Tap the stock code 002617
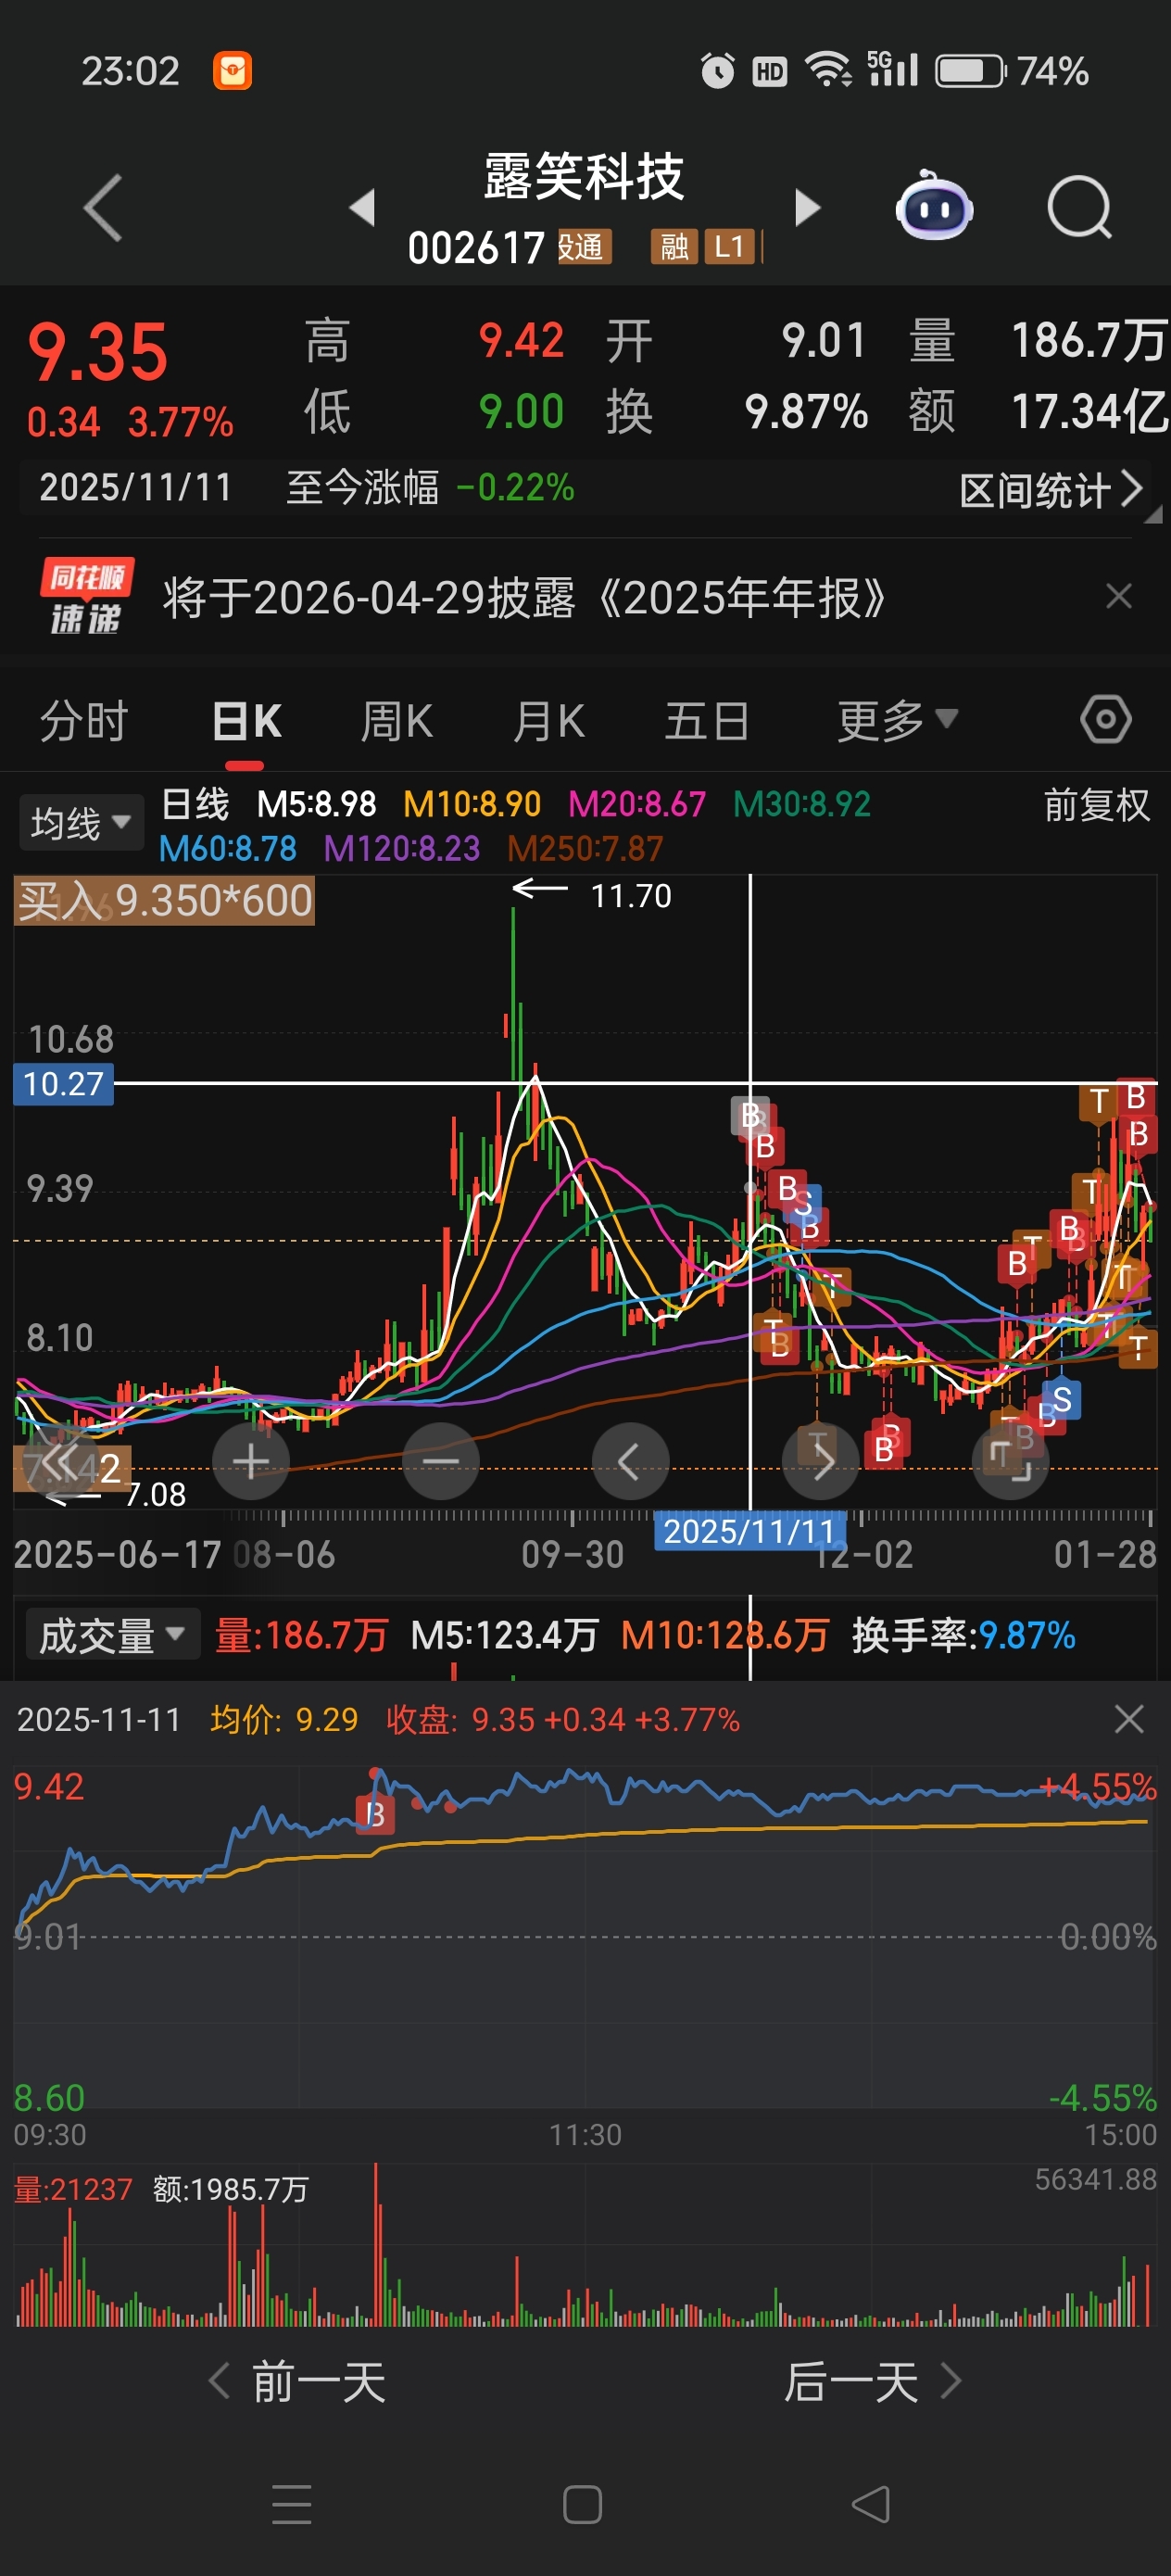The image size is (1171, 2576). (x=476, y=248)
